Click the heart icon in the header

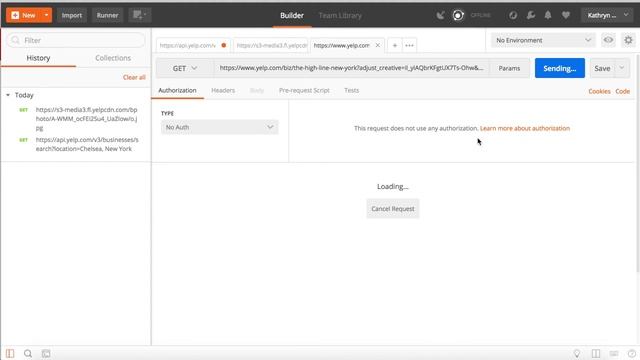coord(566,16)
